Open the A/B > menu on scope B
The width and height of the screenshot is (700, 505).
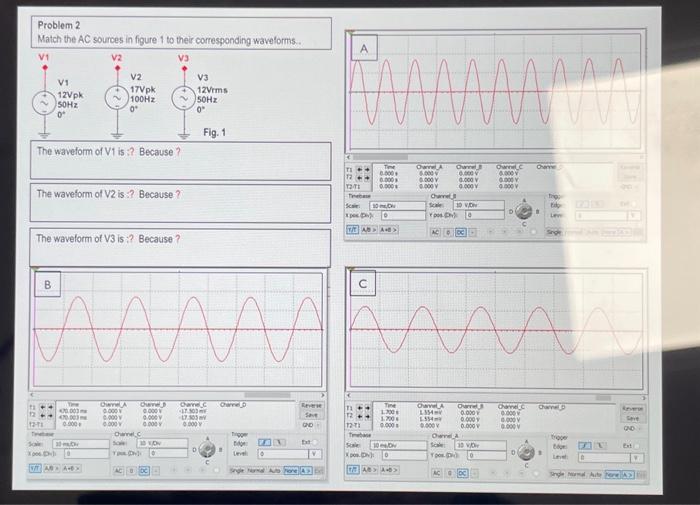pos(53,468)
